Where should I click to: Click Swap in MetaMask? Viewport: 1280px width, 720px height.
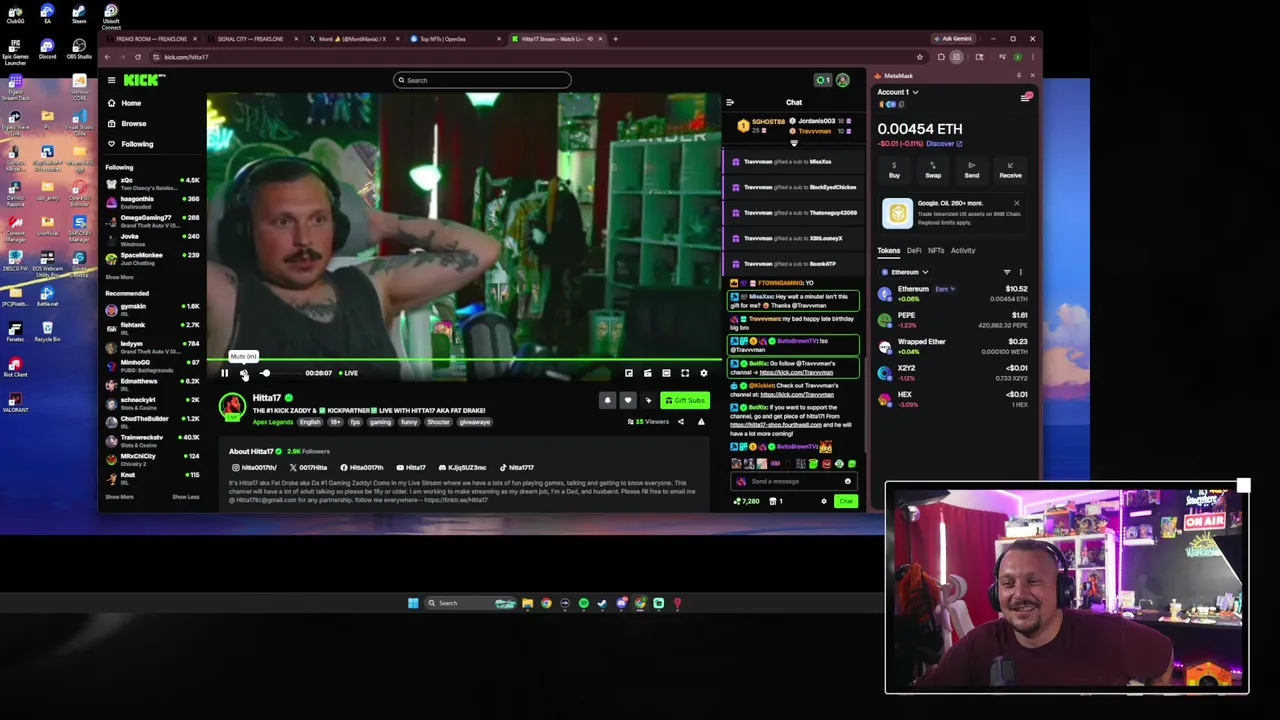click(933, 170)
